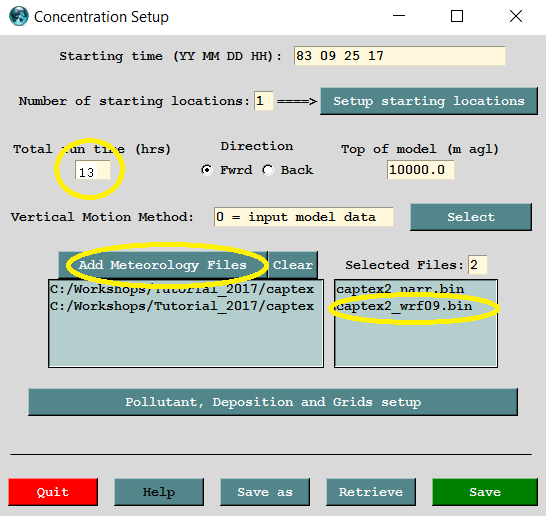Open Pollutant, Deposition and Grids setup
546x516 pixels.
273,402
